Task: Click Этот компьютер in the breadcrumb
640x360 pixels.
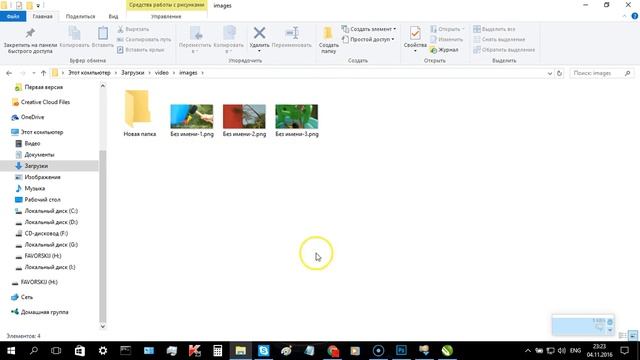Action: coord(89,73)
